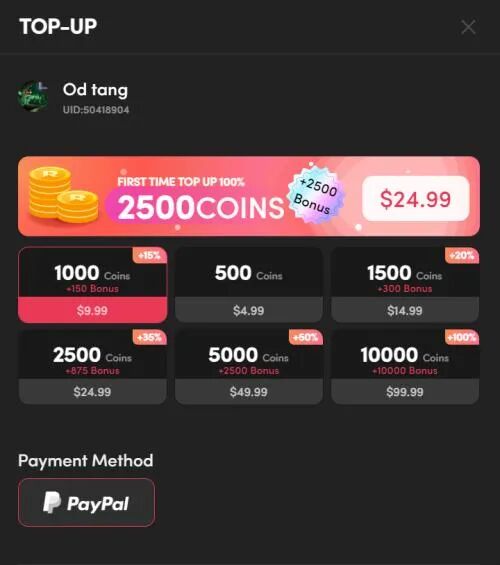The image size is (500, 565).
Task: Click the UID:50418904 text
Action: (x=96, y=110)
